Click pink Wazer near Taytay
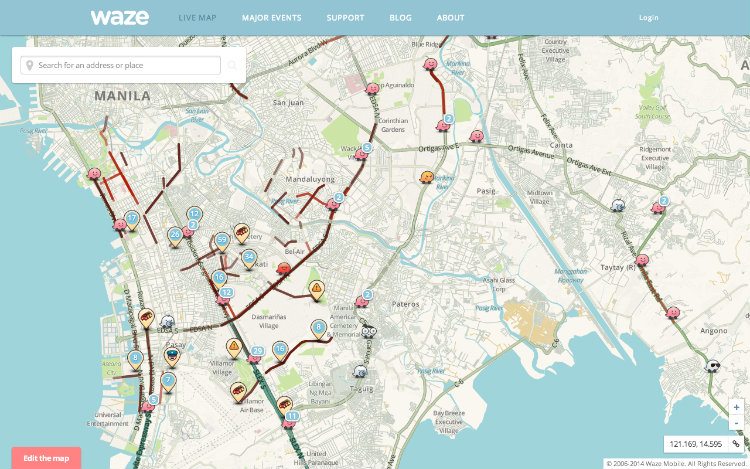This screenshot has height=469, width=750. pos(642,260)
